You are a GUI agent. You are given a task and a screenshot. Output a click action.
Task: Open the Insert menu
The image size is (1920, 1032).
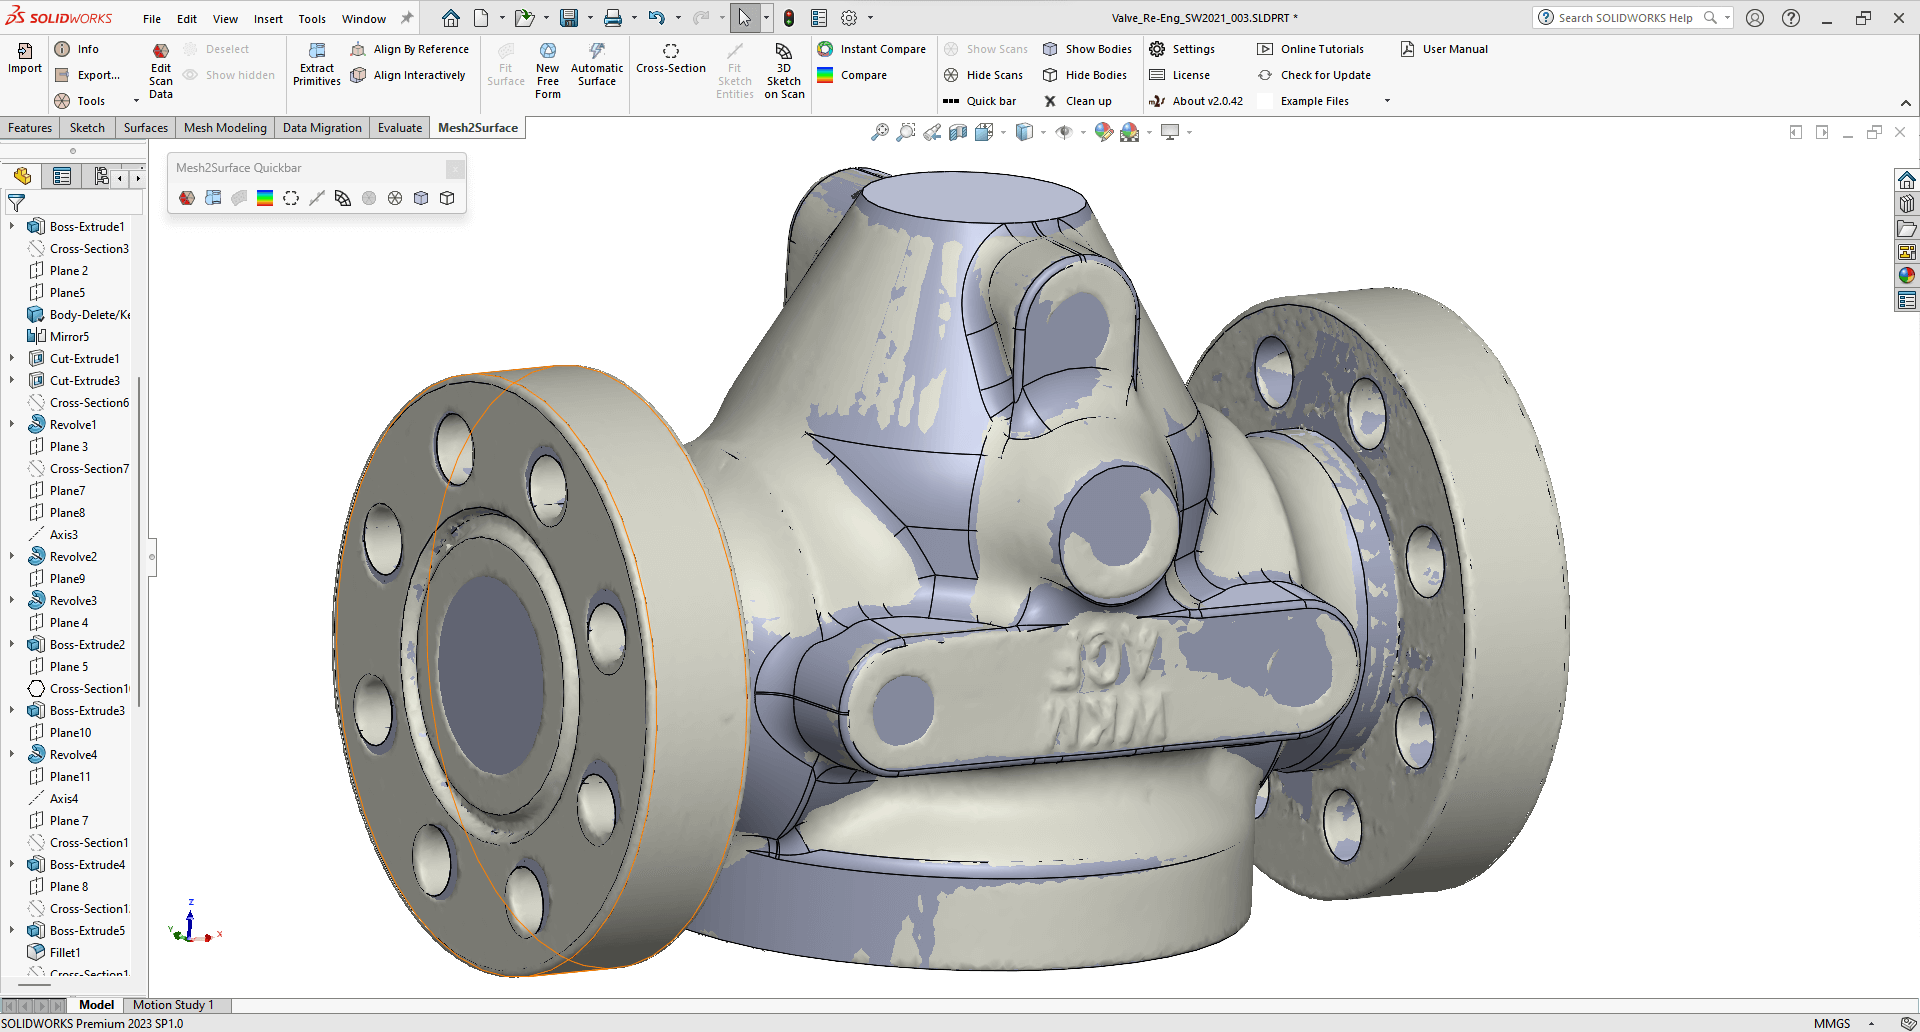click(268, 19)
